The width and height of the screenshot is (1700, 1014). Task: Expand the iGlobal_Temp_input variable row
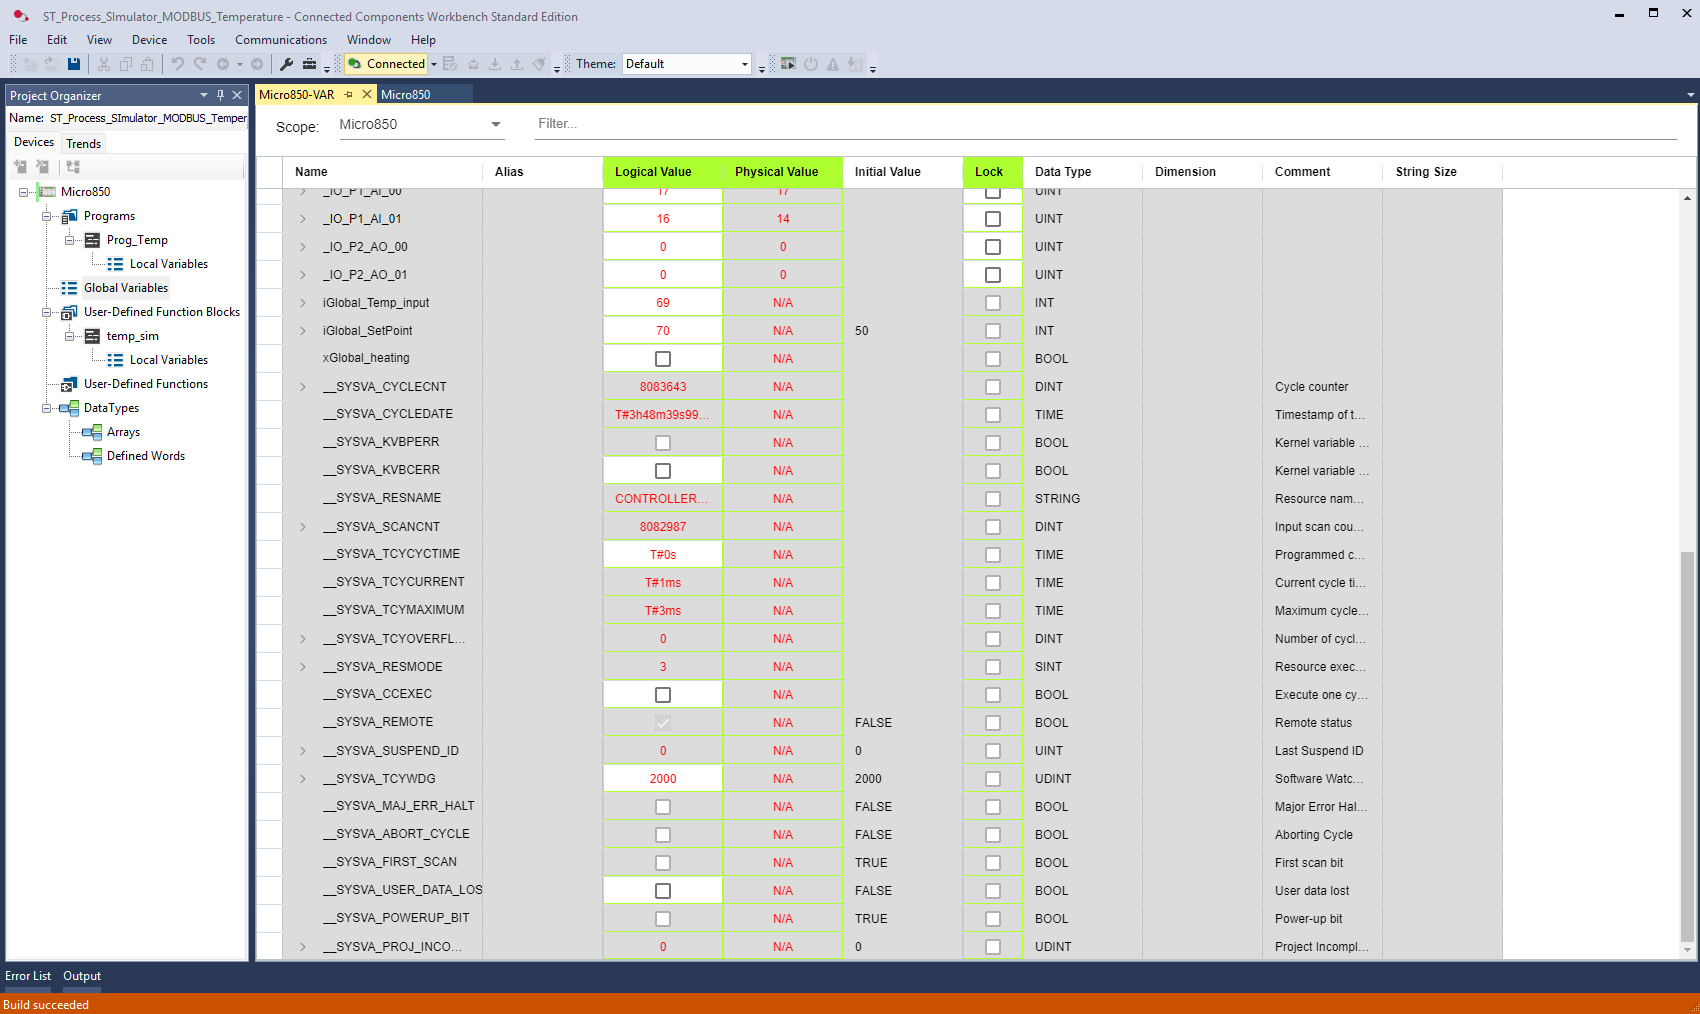303,303
